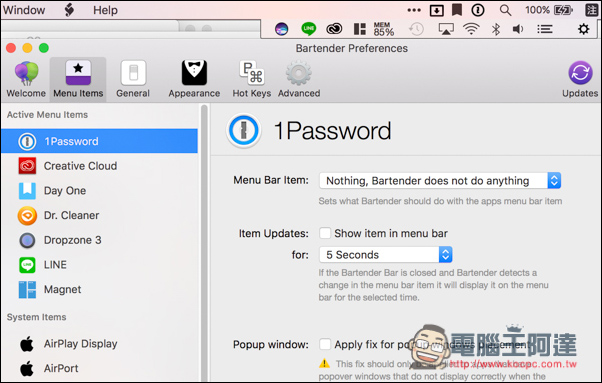Click the Notification Center list icon

click(x=544, y=29)
